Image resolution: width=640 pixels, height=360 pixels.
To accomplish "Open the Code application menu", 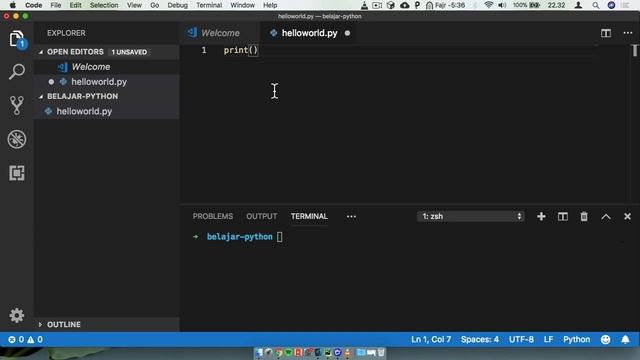I will click(33, 5).
